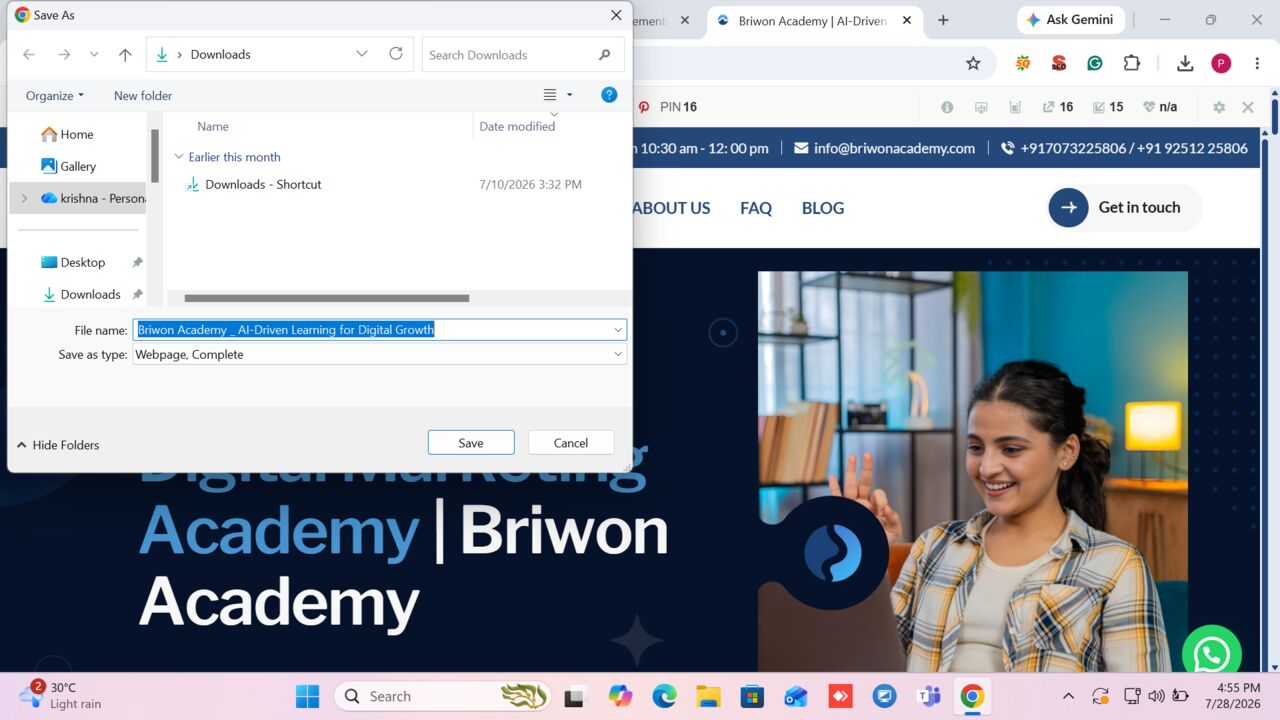This screenshot has width=1280, height=720.
Task: Switch to the Briwon Academy tab
Action: [815, 20]
